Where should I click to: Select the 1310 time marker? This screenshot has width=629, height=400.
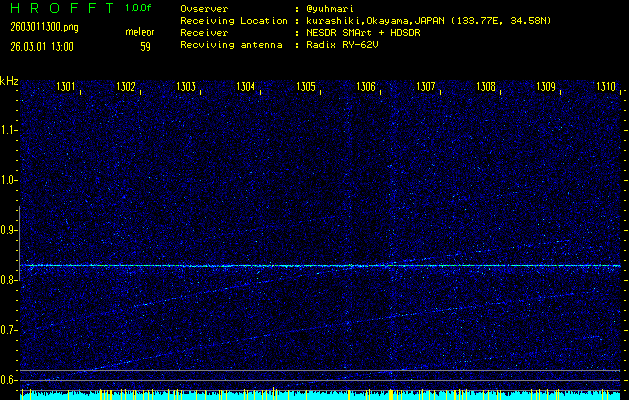(x=605, y=87)
